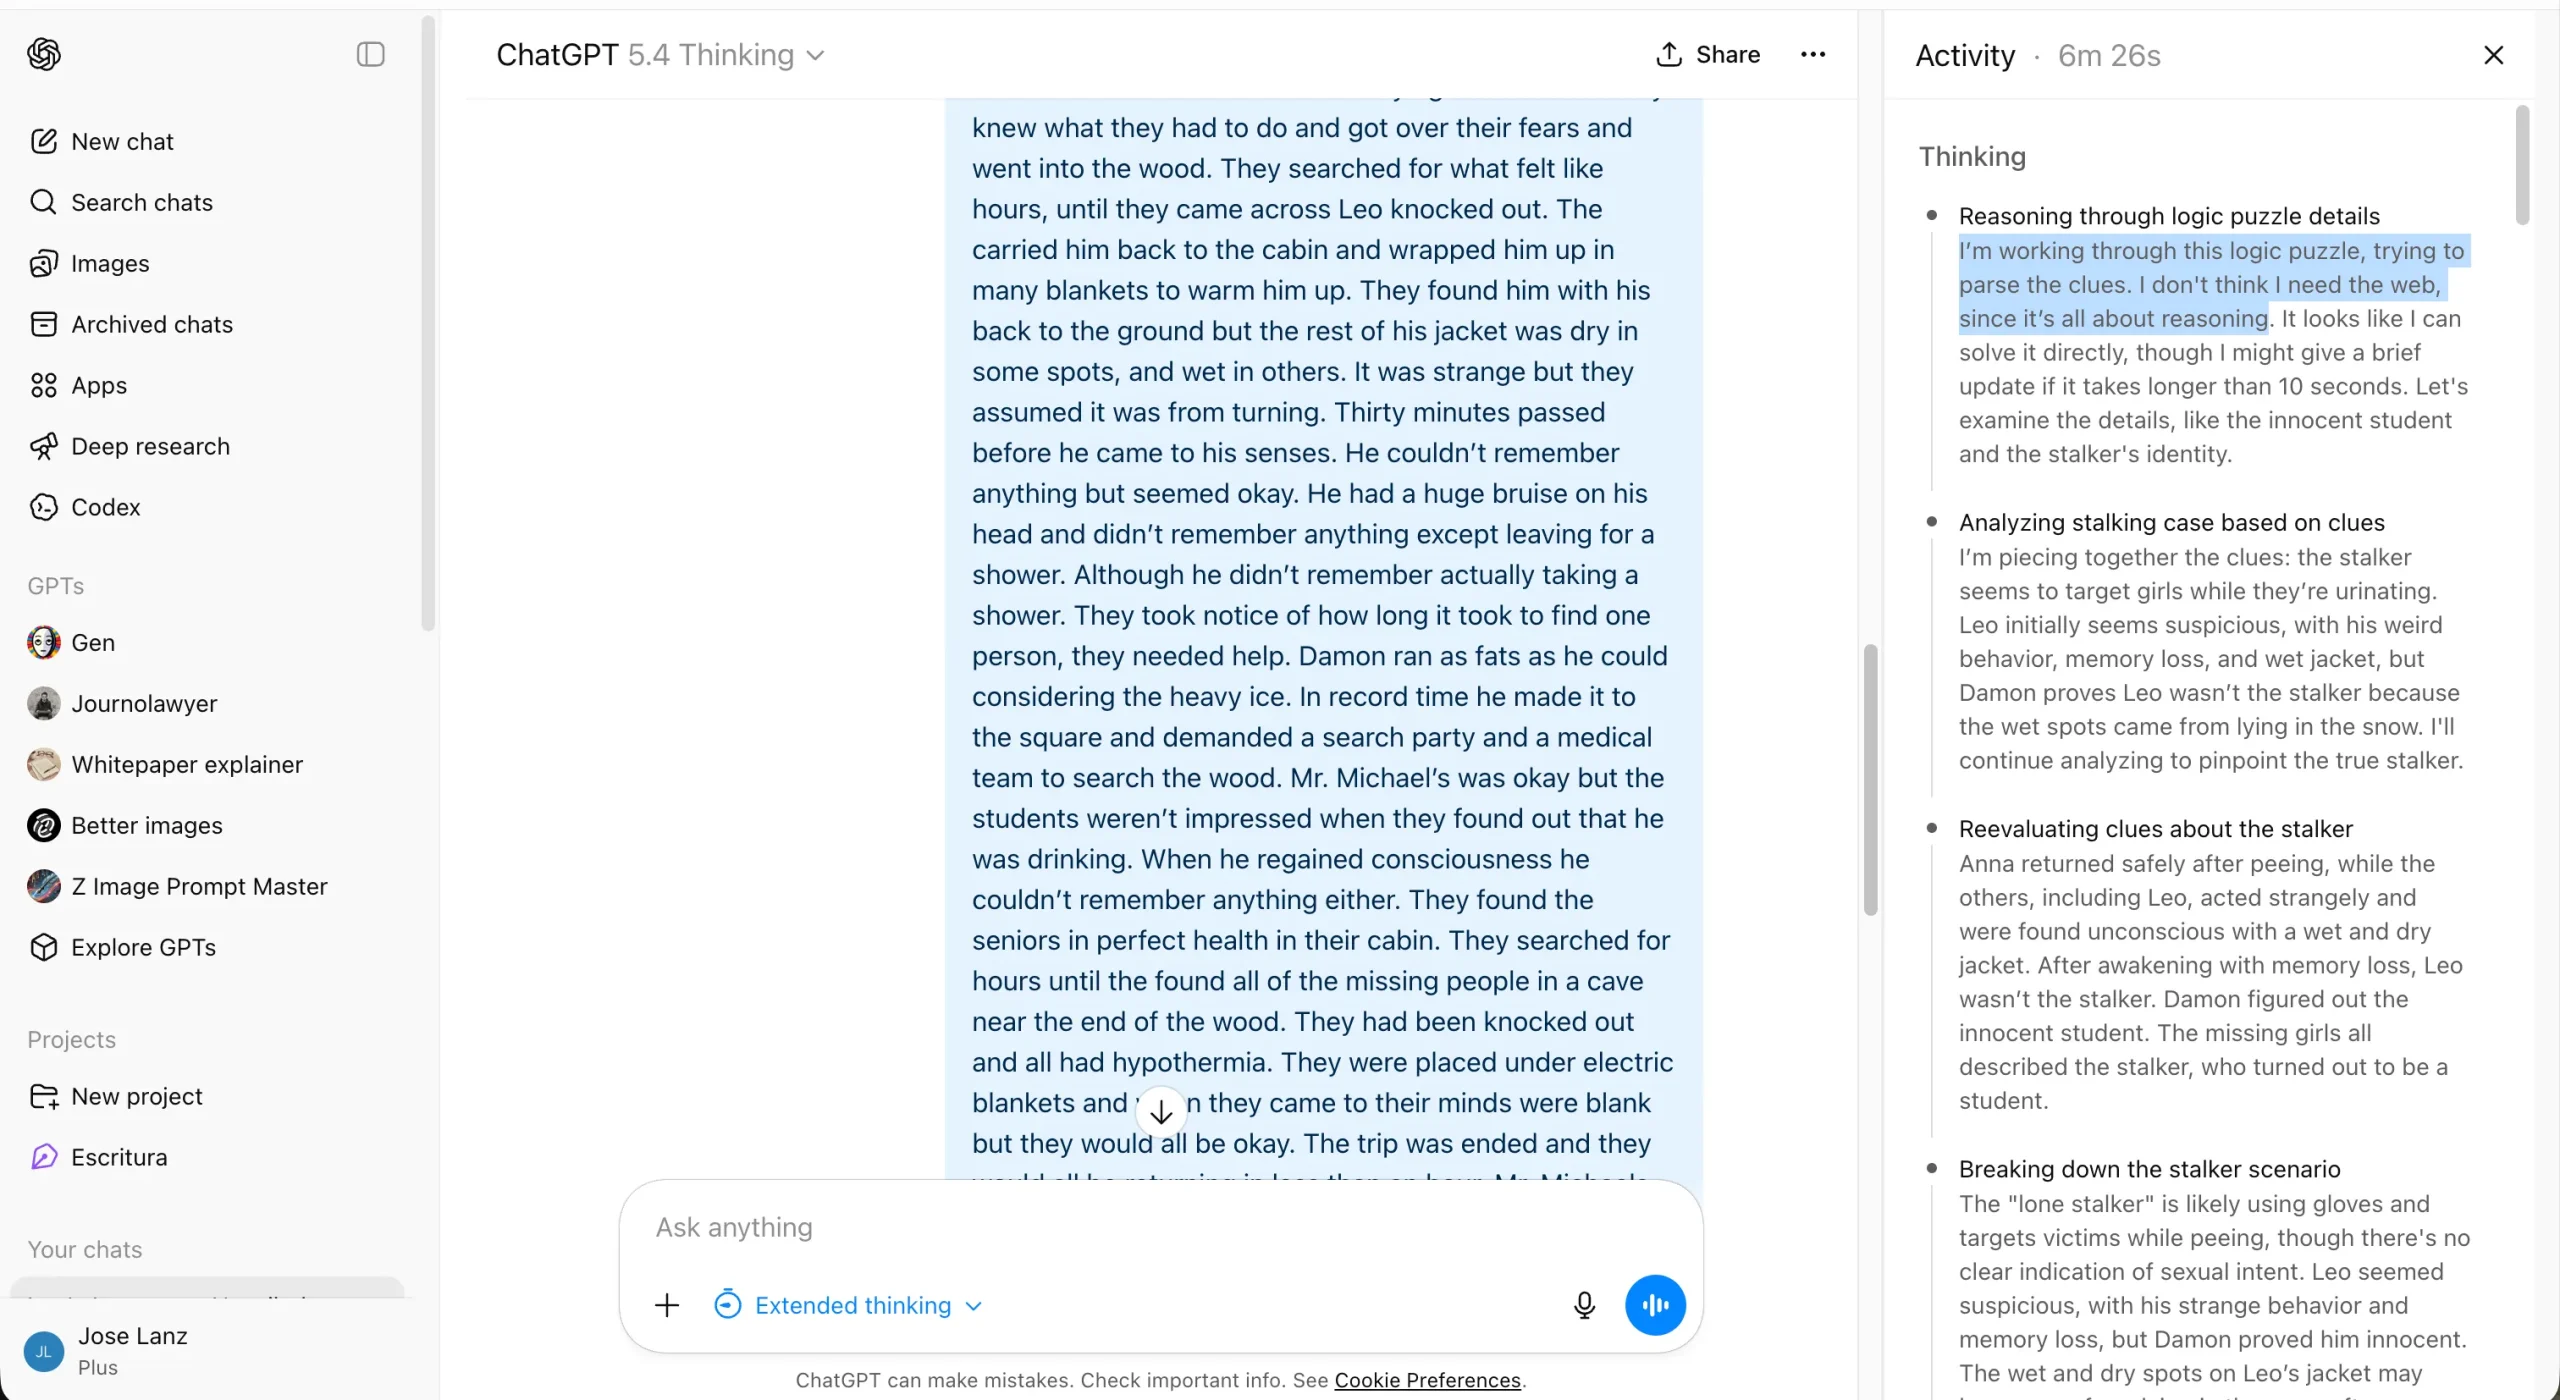Open Search chats
This screenshot has height=1400, width=2560.
[141, 203]
